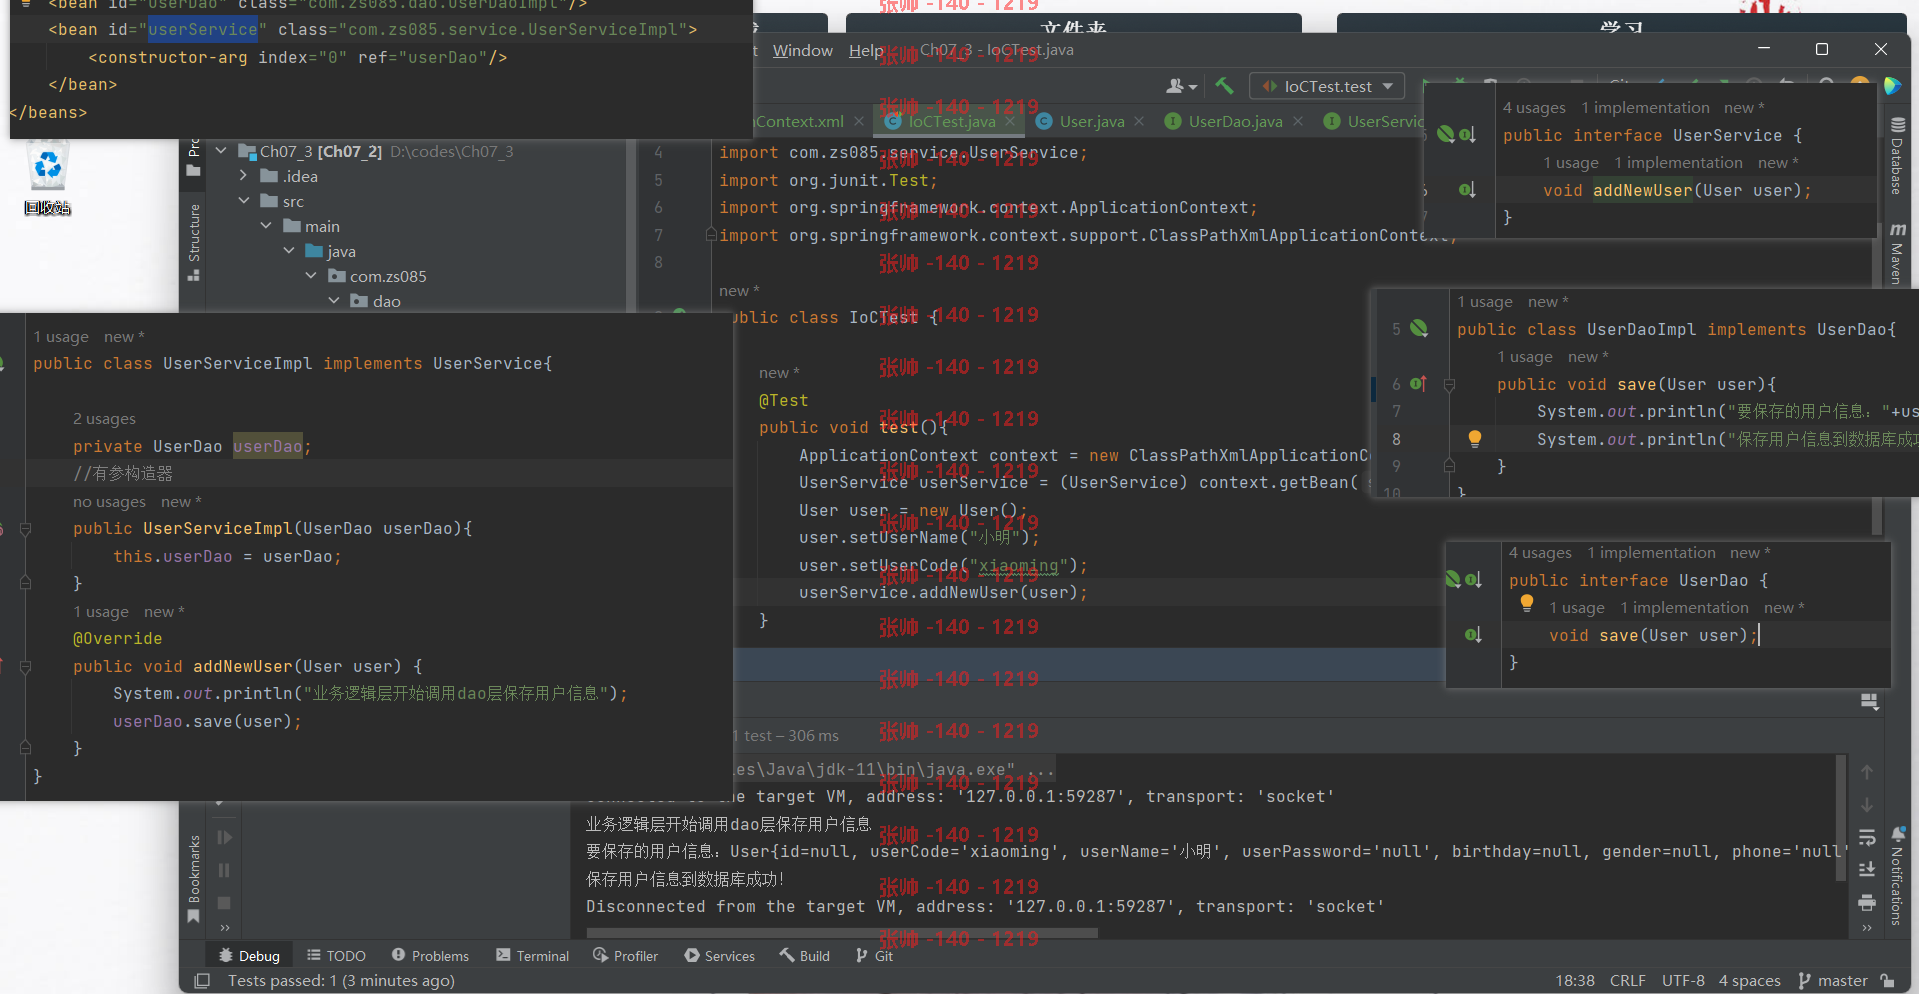Image resolution: width=1919 pixels, height=994 pixels.
Task: Click the Stop debug icon
Action: click(224, 903)
